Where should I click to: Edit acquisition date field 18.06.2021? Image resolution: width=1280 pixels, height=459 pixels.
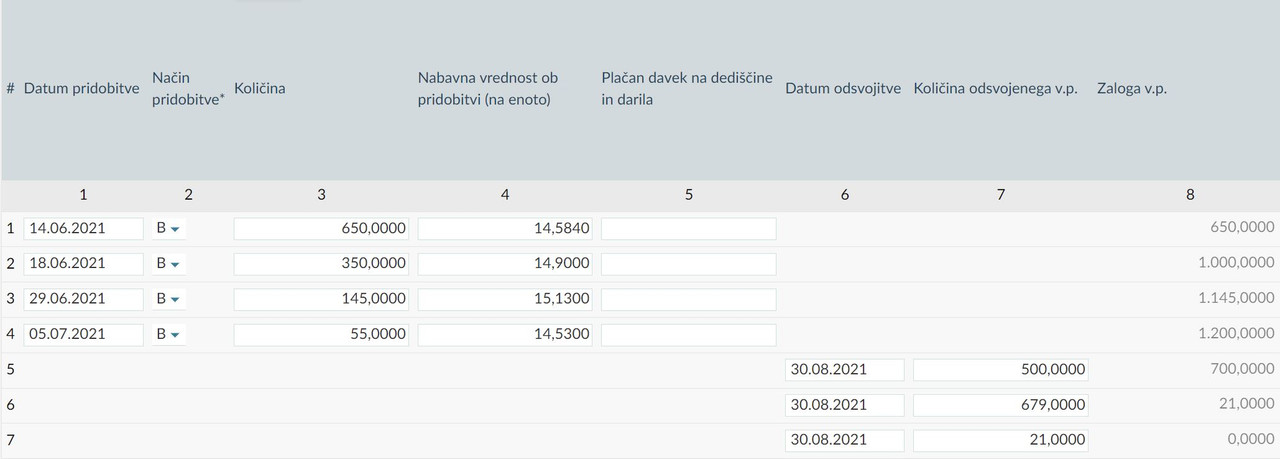pyautogui.click(x=84, y=264)
